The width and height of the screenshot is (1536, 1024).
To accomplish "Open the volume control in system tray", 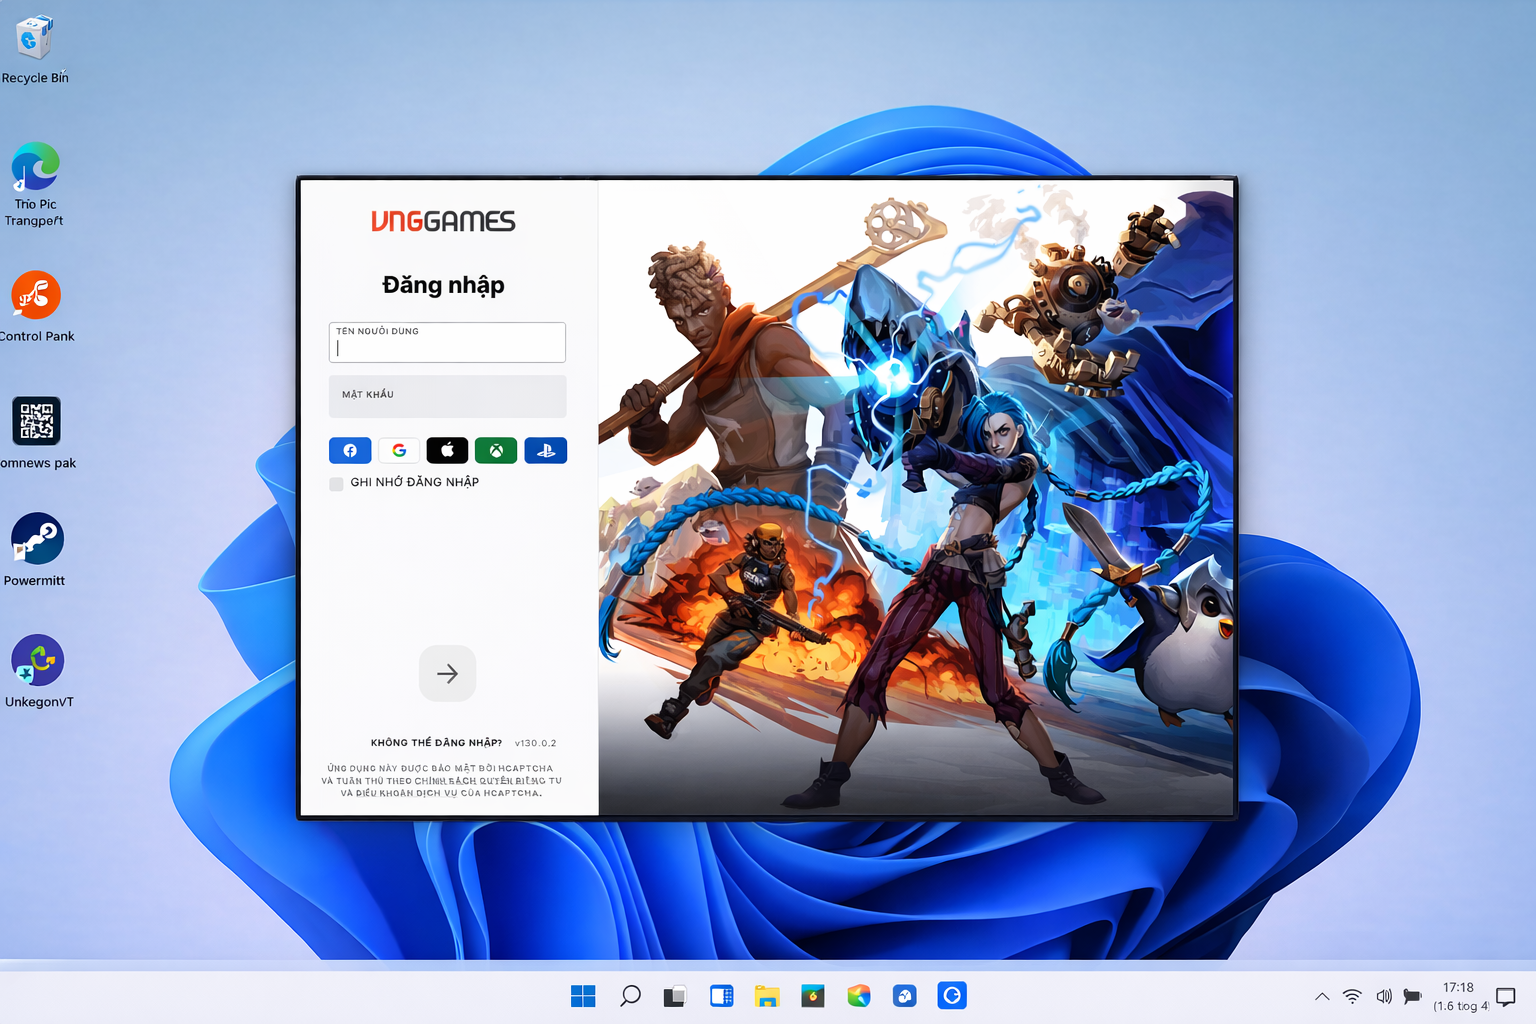I will point(1384,996).
